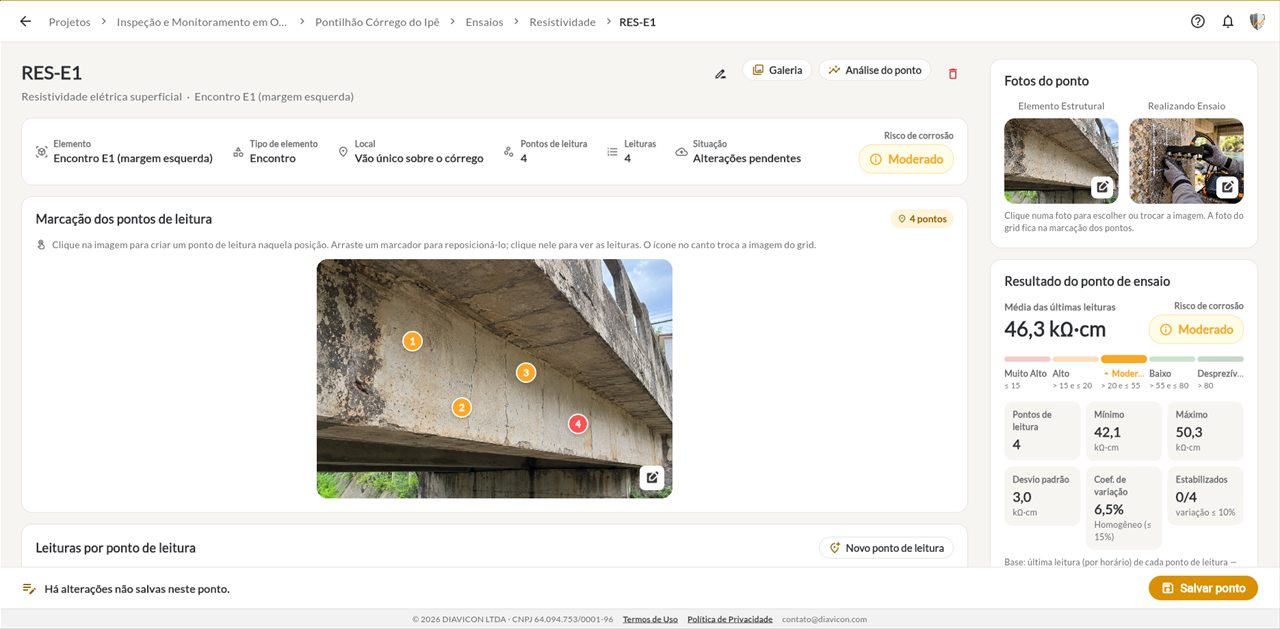Open Inspeção e Monitoramento breadcrumb
Viewport: 1280px width, 629px height.
(x=201, y=21)
